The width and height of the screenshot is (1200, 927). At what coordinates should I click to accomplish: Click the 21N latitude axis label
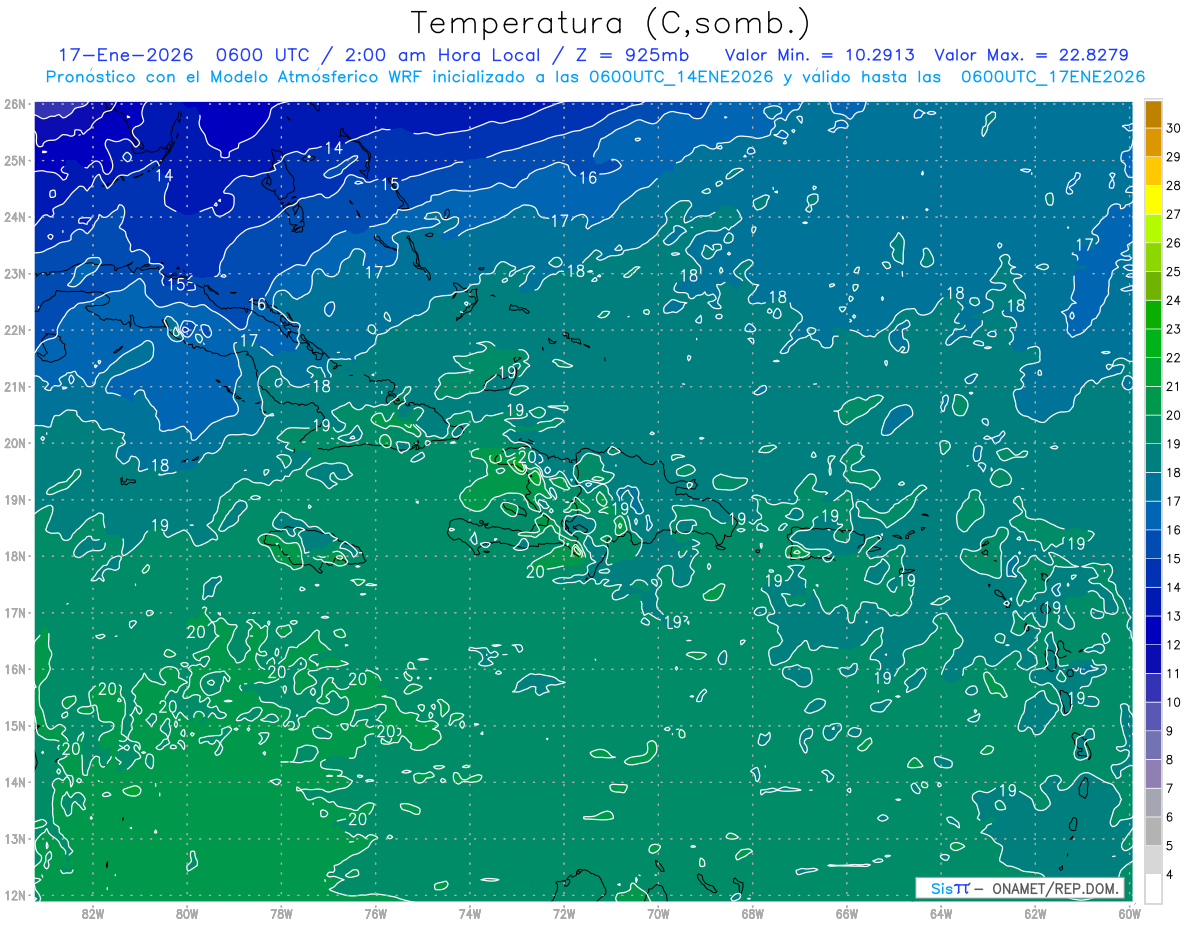coord(14,386)
